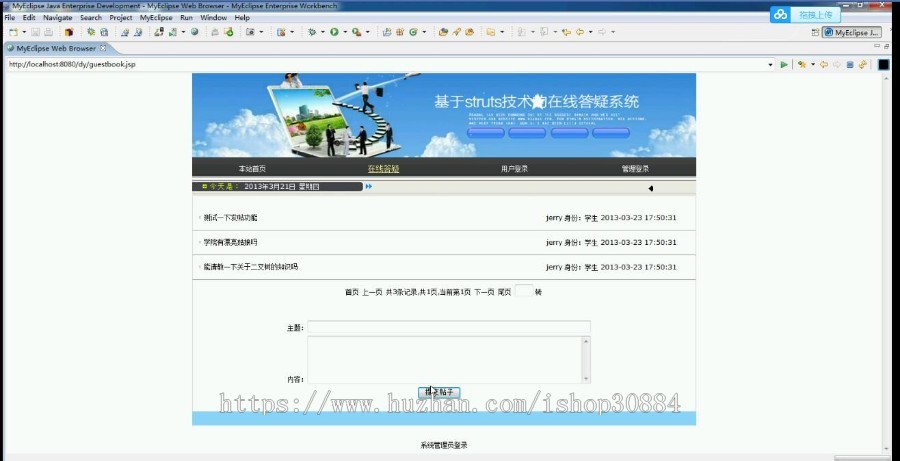Click the Print toolbar icon
900x461 pixels.
(49, 32)
